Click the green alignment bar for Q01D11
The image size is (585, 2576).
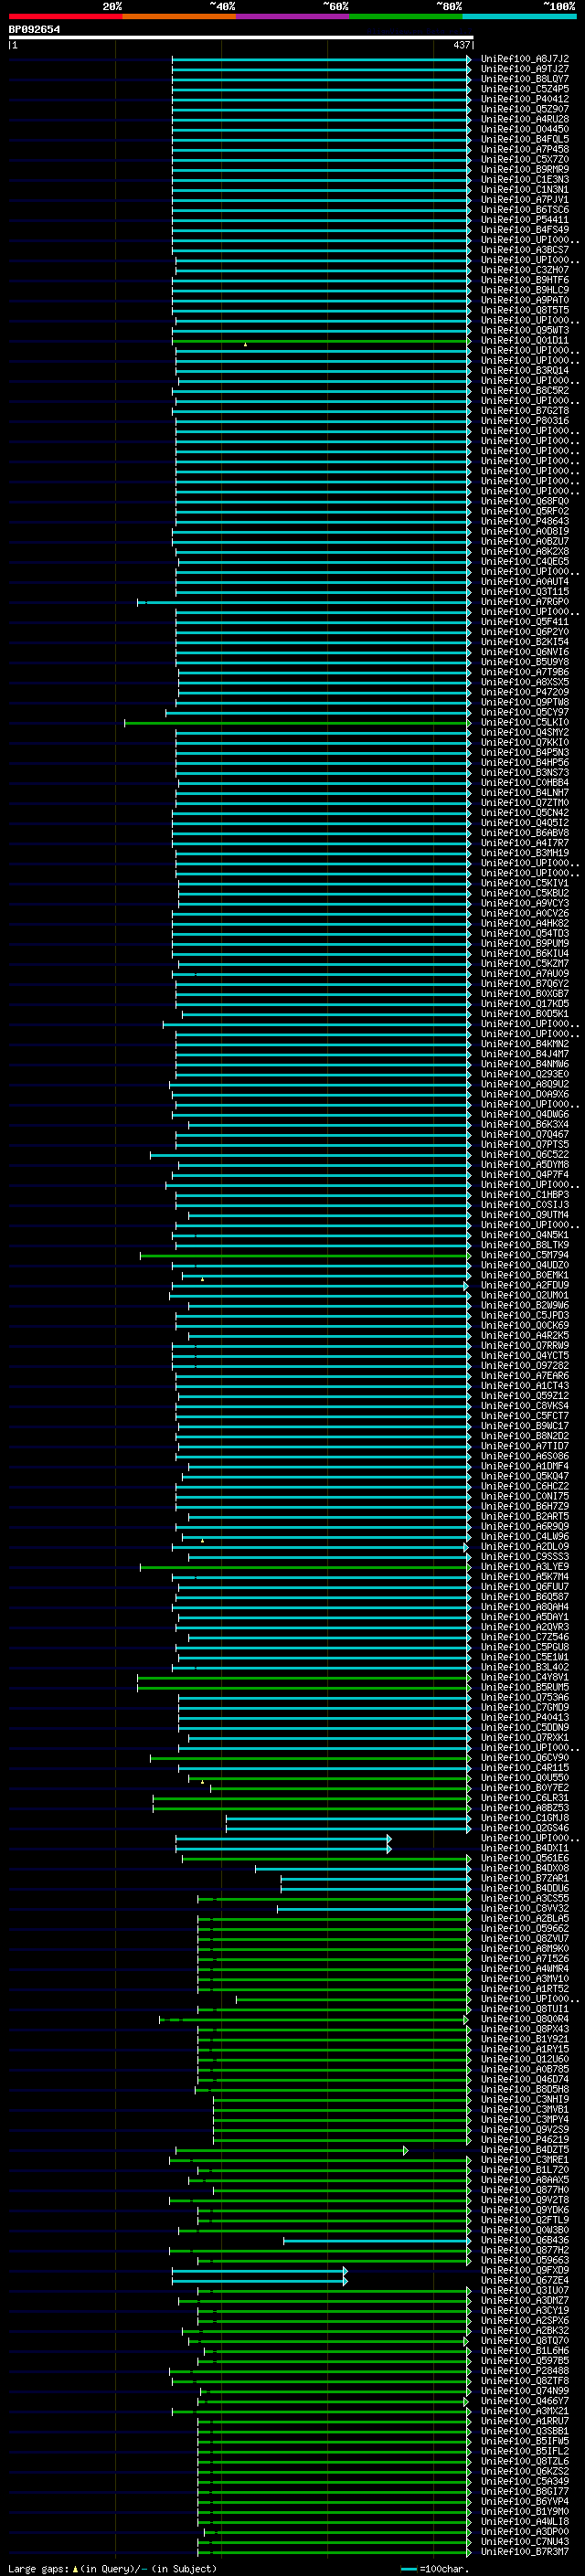coord(321,341)
